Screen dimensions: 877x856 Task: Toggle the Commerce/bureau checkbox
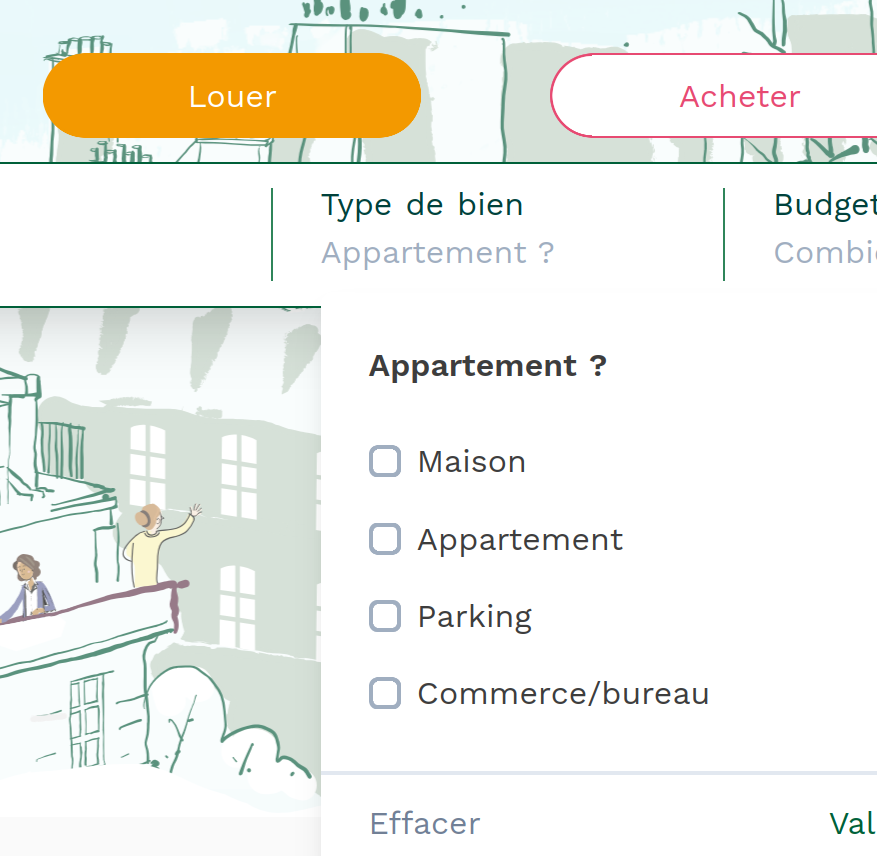pos(385,693)
